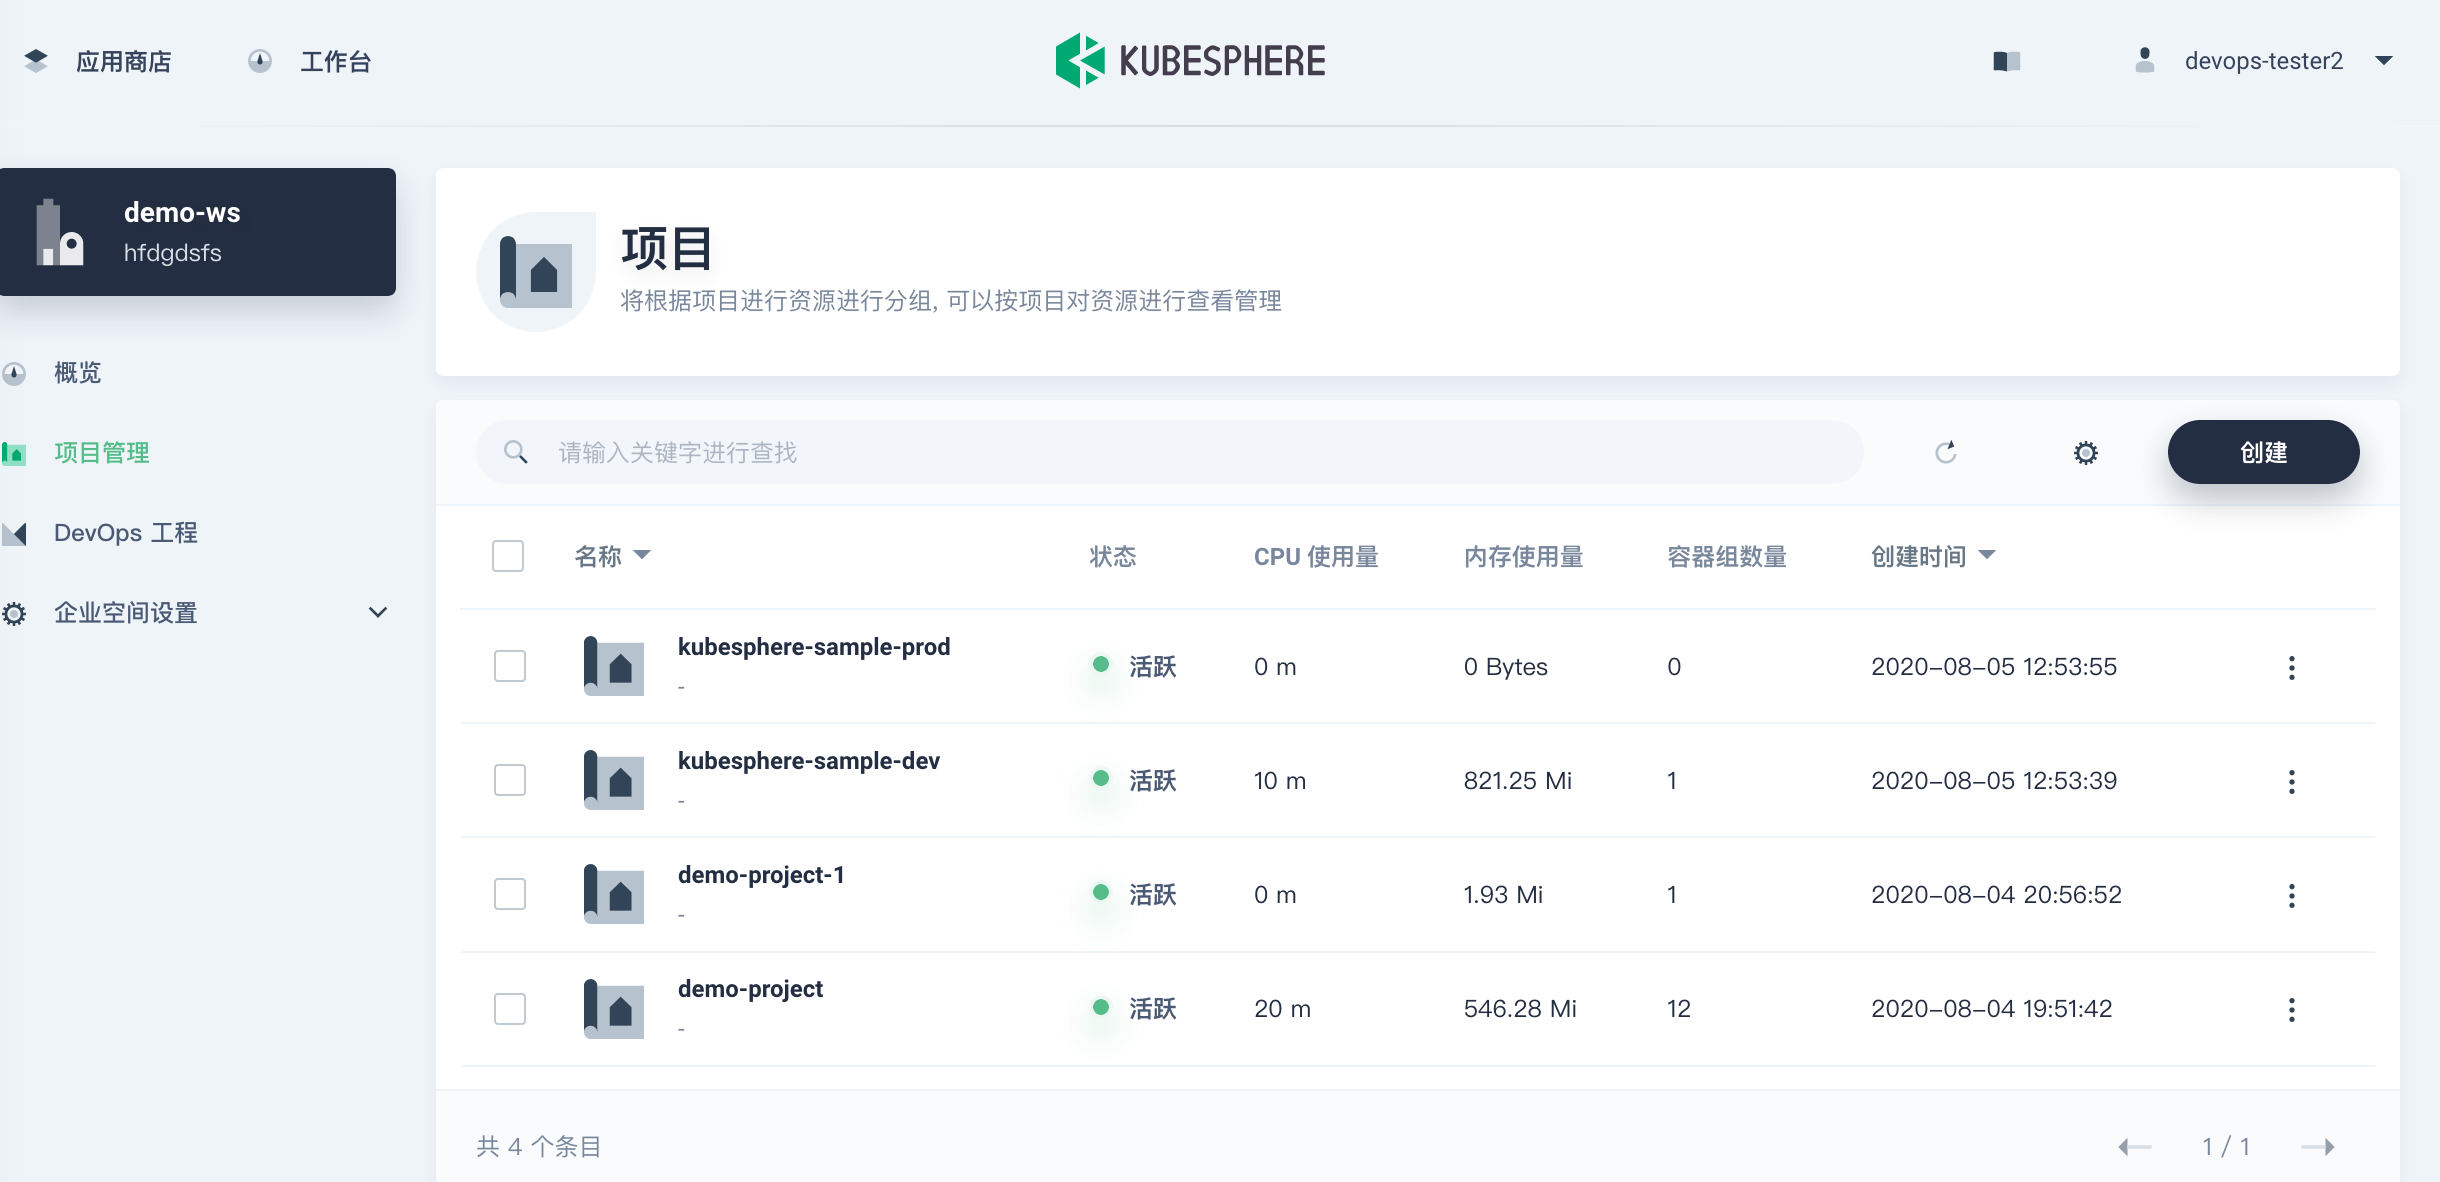2440x1182 pixels.
Task: Open more options for demo-project row
Action: 2292,1010
